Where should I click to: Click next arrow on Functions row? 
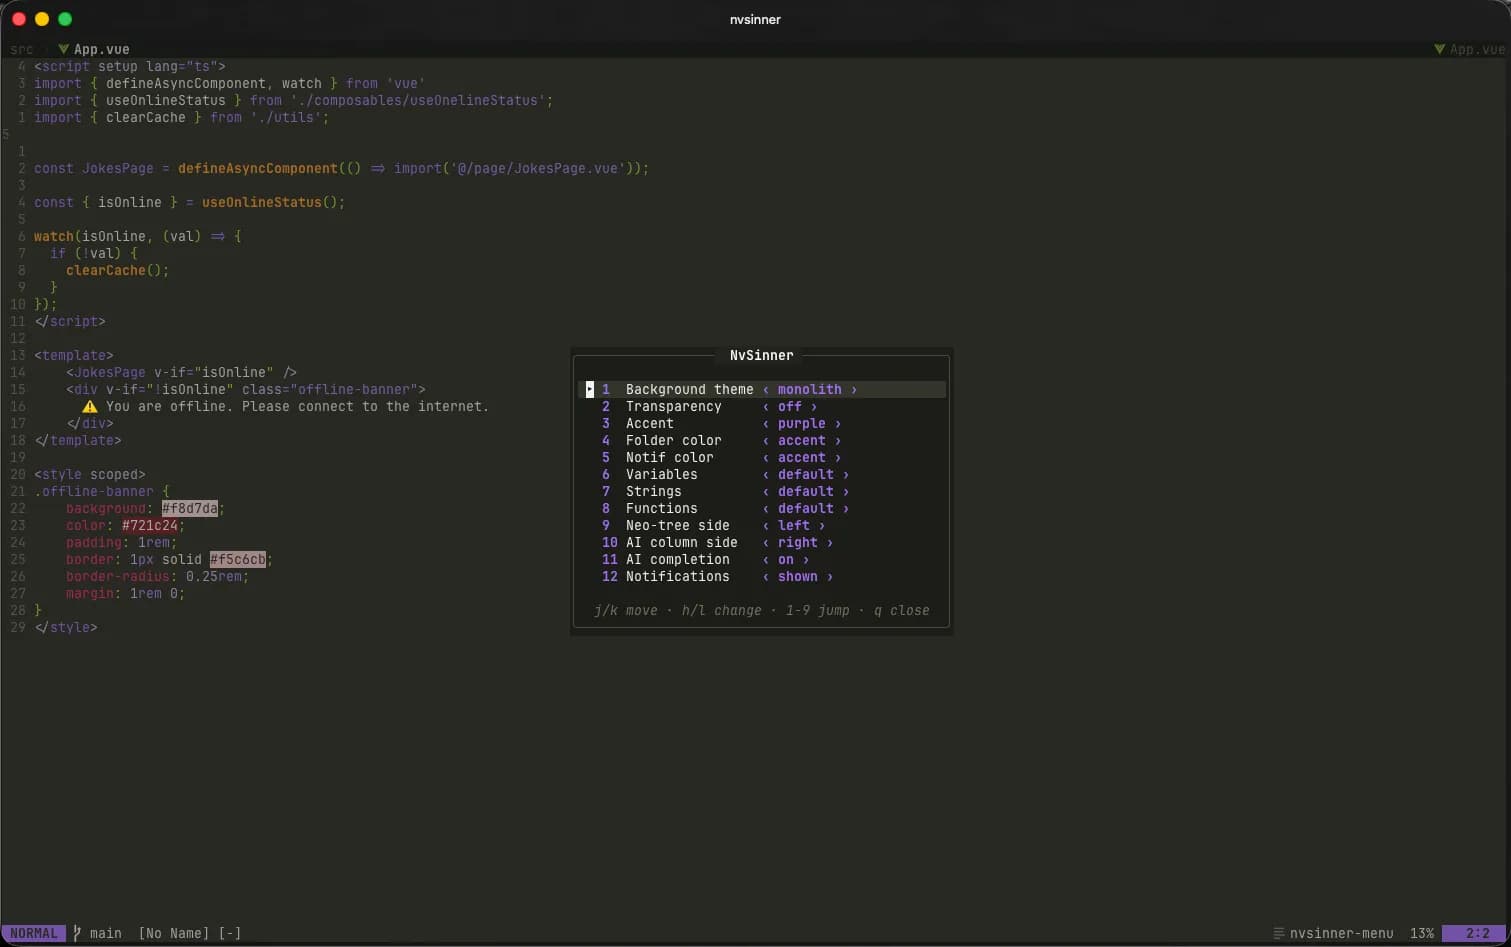(846, 509)
